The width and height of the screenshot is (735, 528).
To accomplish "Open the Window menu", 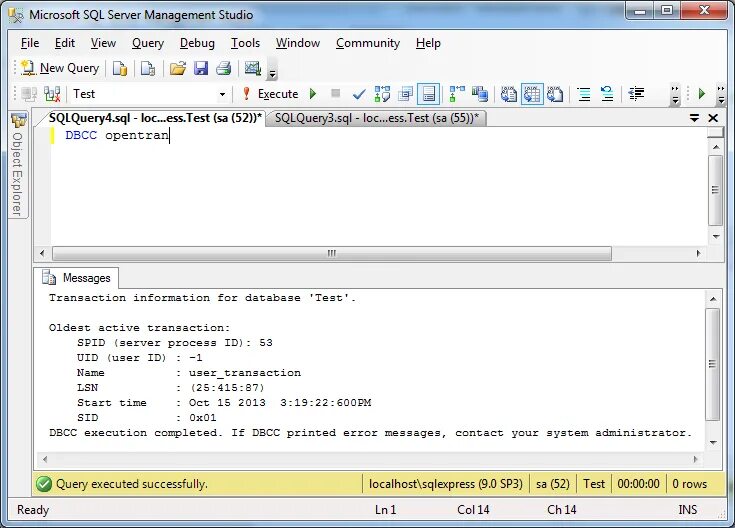I will click(x=298, y=43).
